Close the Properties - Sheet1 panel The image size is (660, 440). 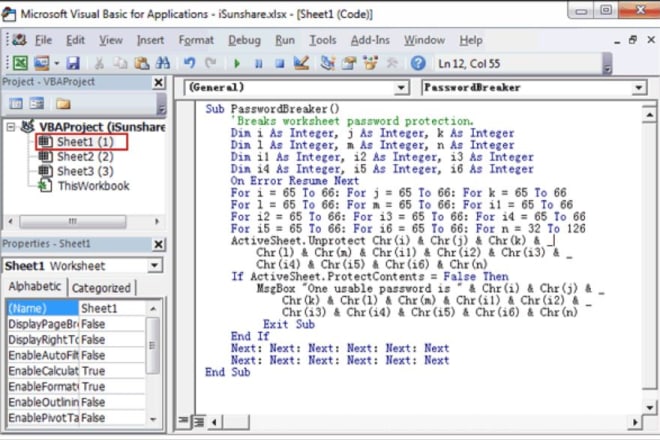coord(159,244)
